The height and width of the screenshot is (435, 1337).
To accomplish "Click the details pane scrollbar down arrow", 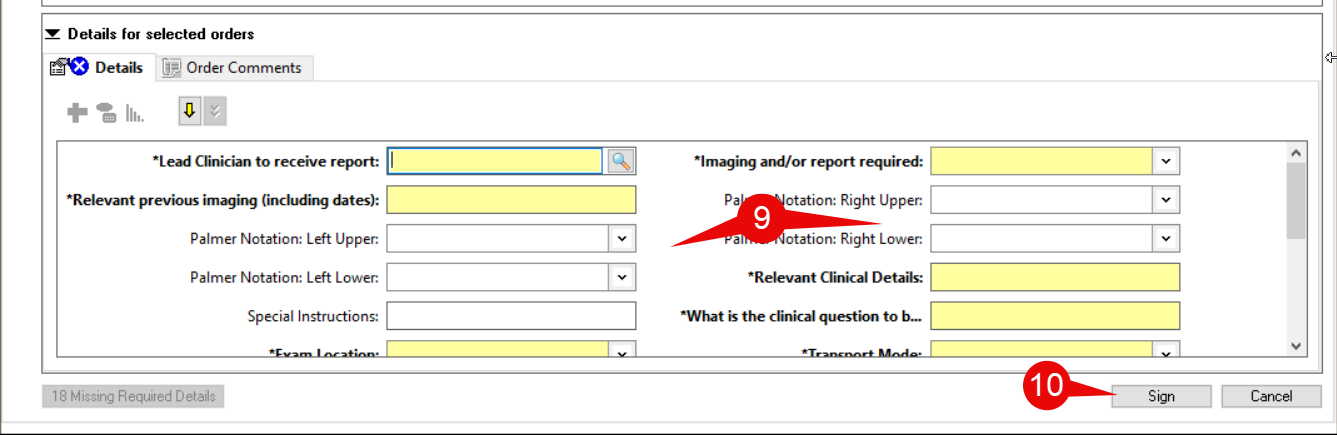I will [x=1296, y=346].
